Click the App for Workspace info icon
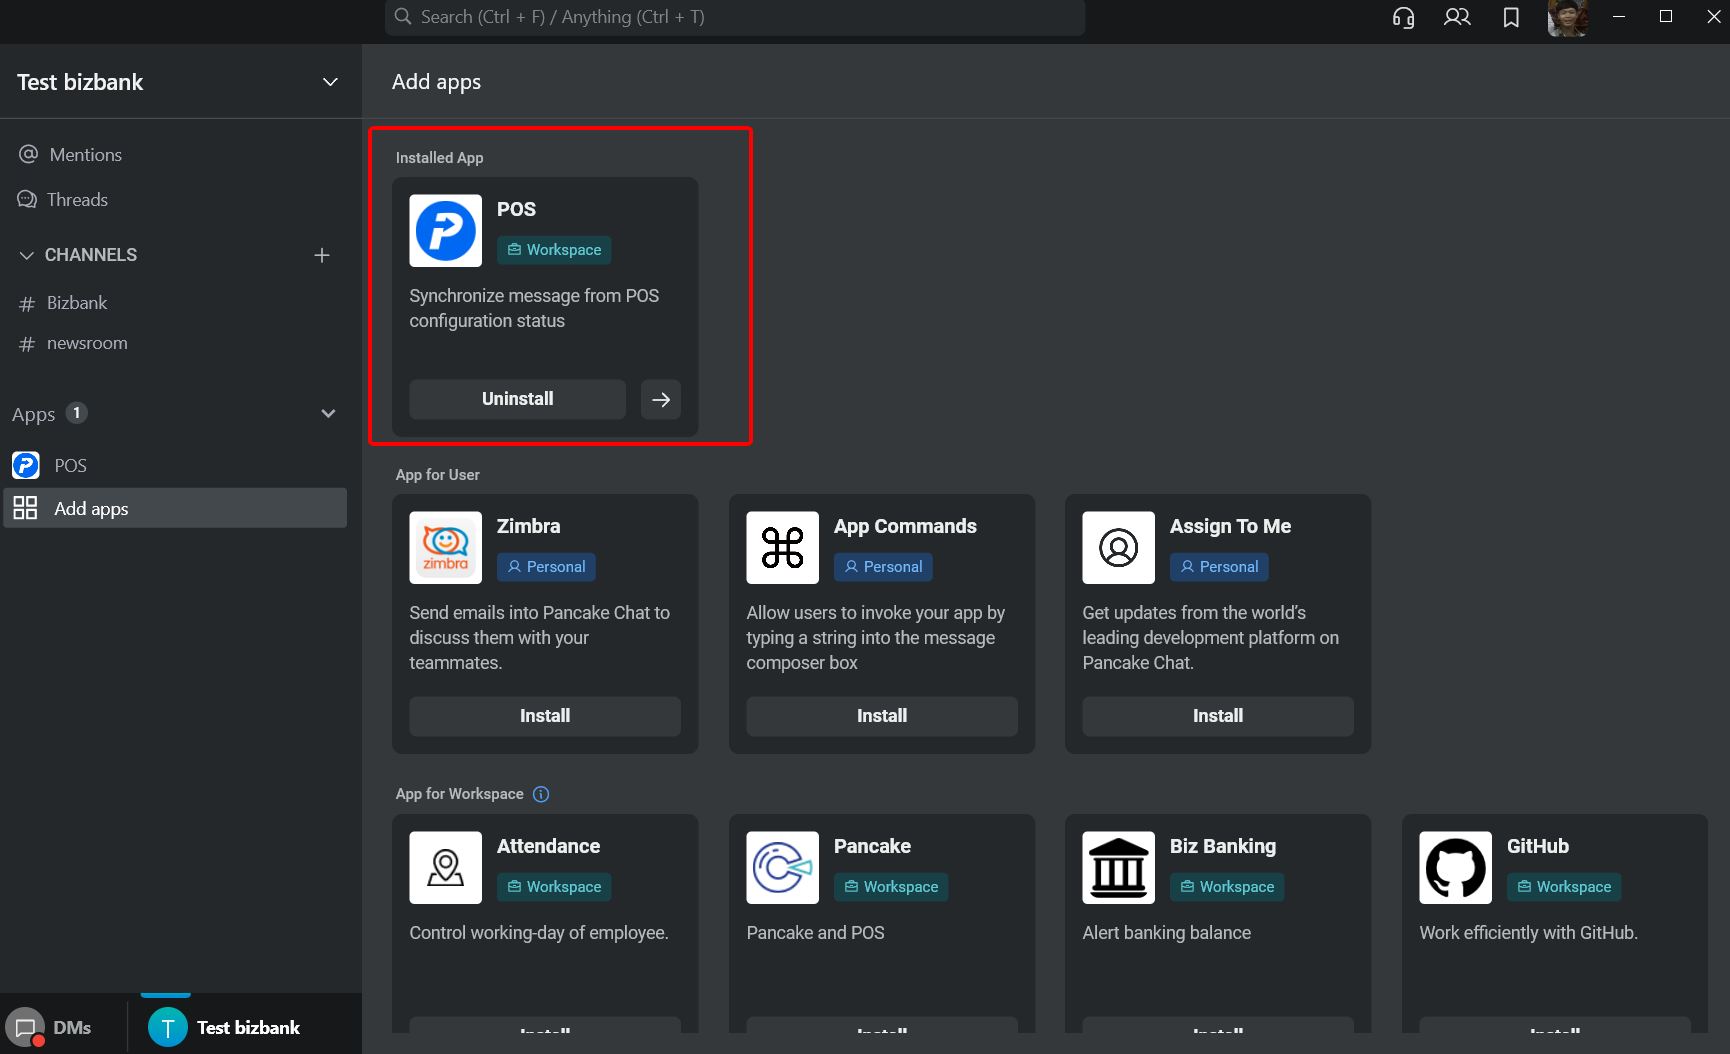Viewport: 1730px width, 1054px height. 541,794
